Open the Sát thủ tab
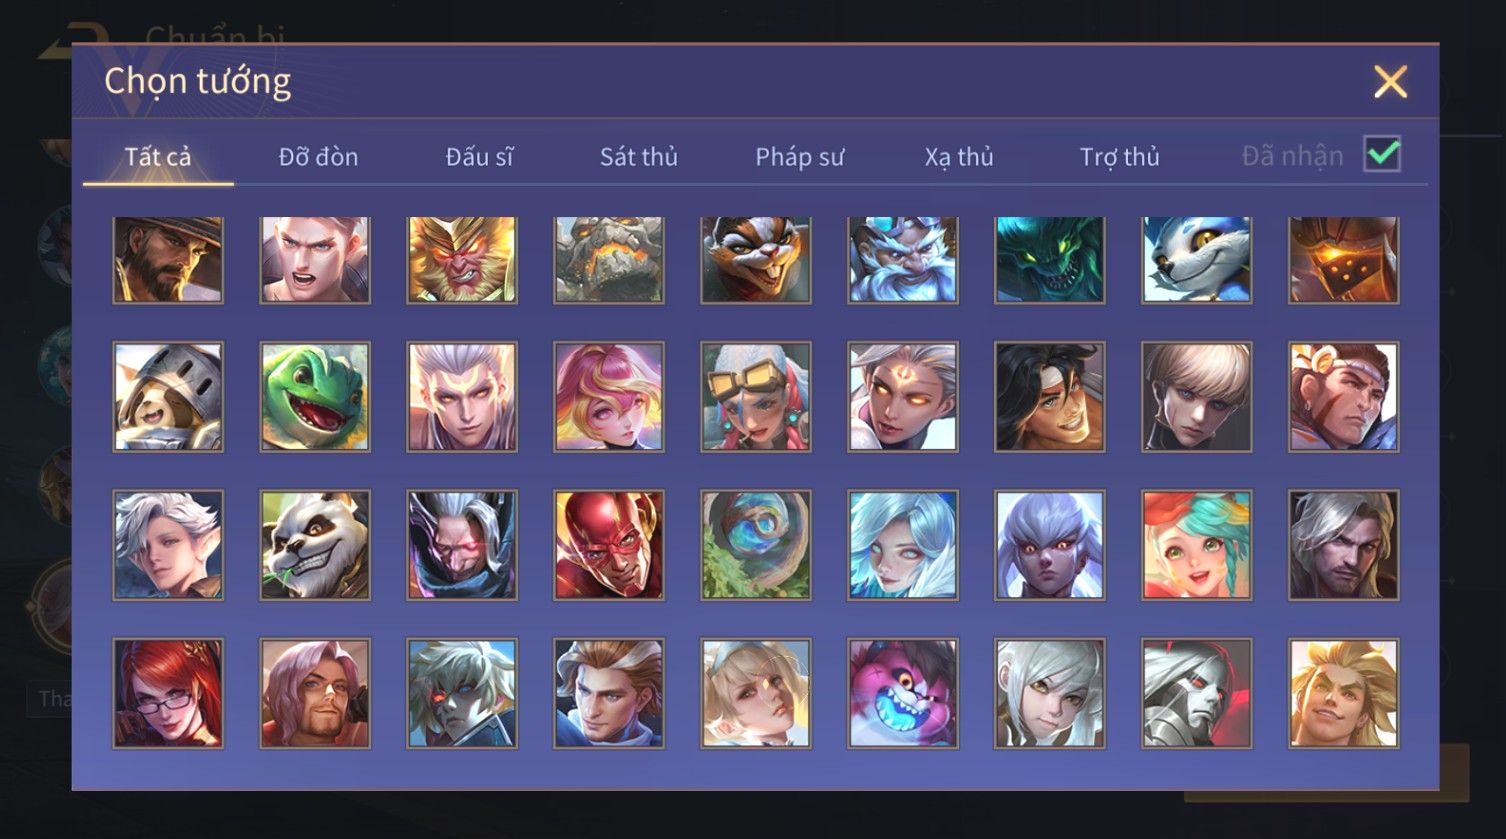Screen dimensions: 1506x839 [x=639, y=157]
